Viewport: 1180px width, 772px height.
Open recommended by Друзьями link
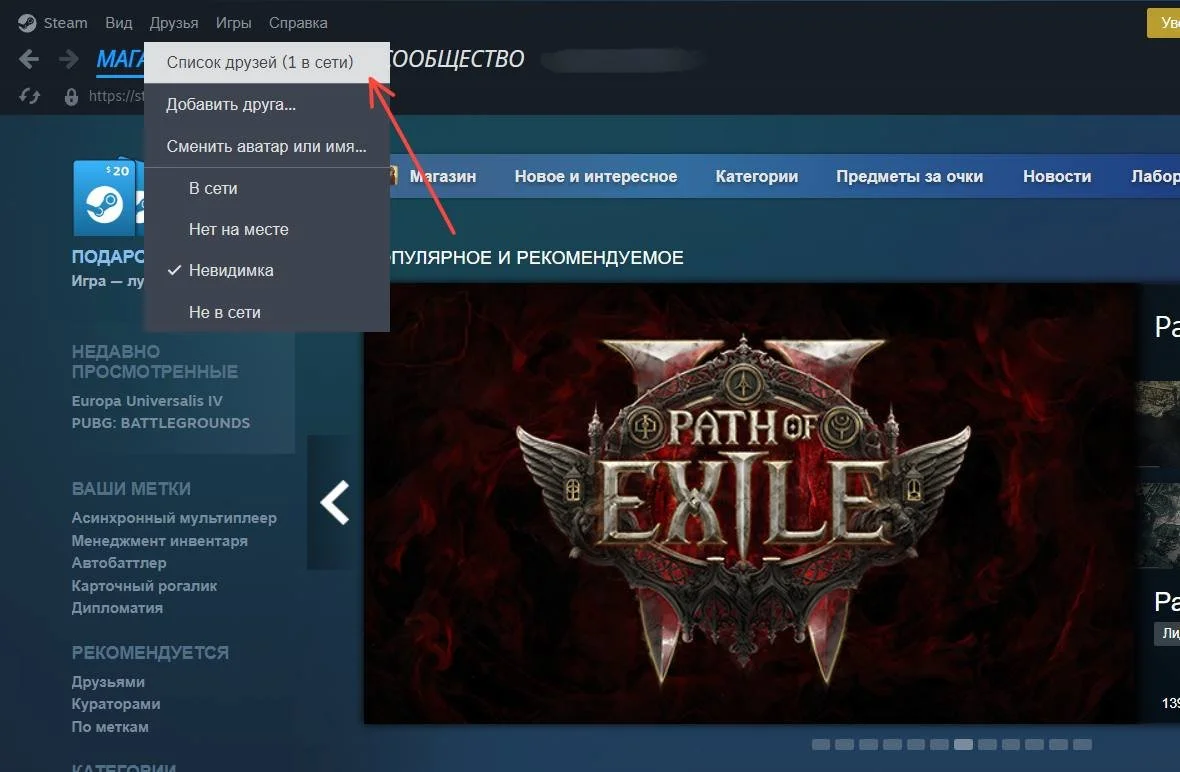[x=108, y=682]
